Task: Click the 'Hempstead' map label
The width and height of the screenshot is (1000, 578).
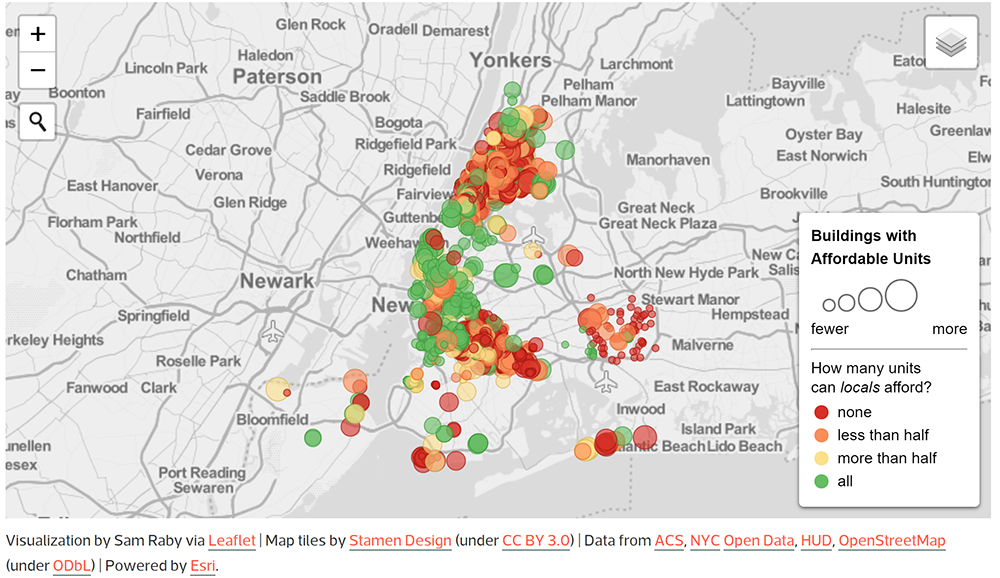Action: [x=750, y=315]
